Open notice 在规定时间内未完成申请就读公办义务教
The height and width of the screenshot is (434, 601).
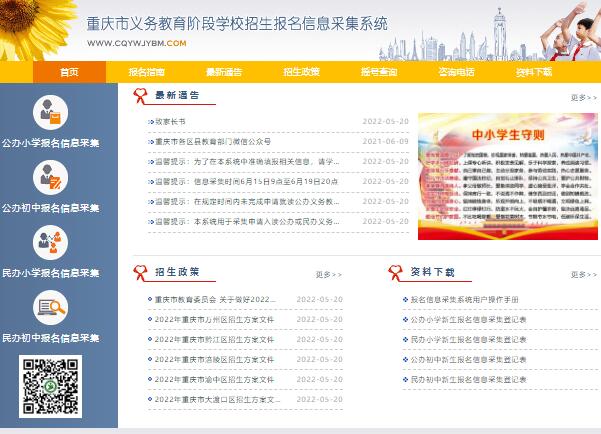pos(247,201)
